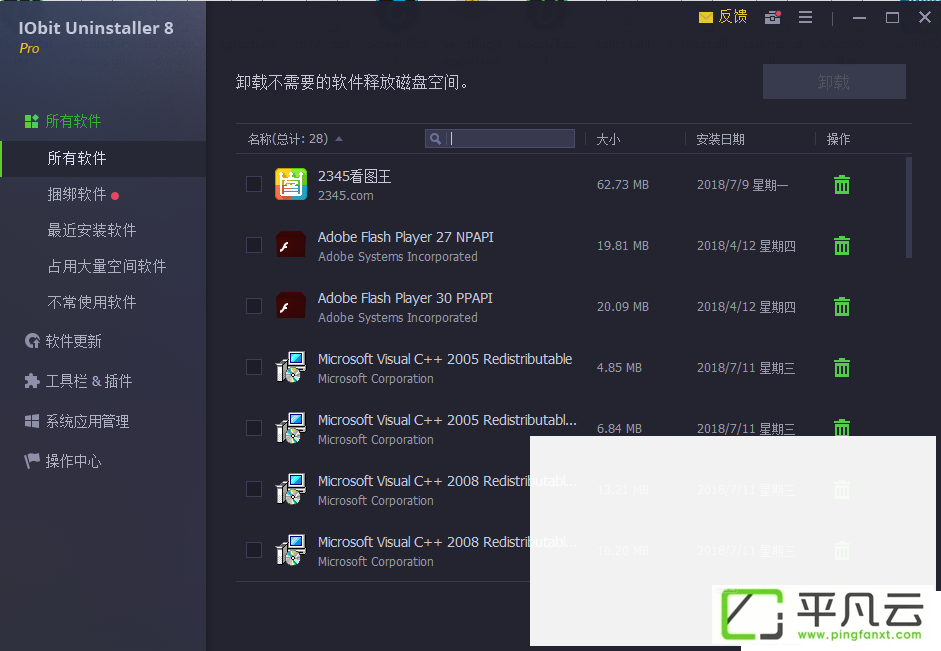Select the 2345看图王 entry name
941x651 pixels.
click(x=354, y=176)
